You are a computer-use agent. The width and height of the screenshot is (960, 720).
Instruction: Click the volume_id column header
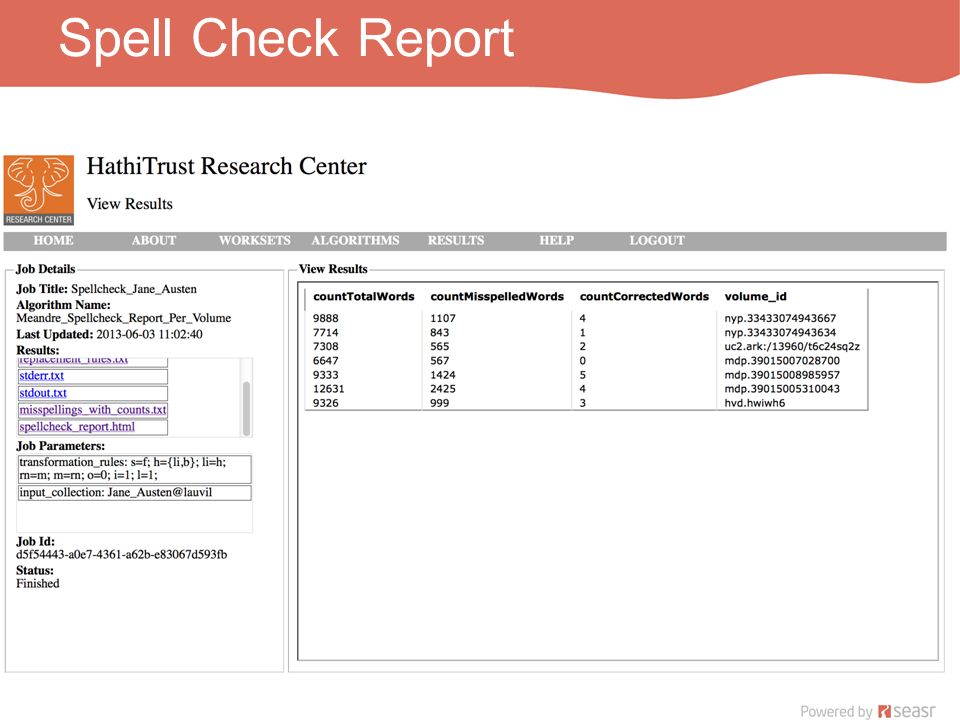click(x=756, y=296)
